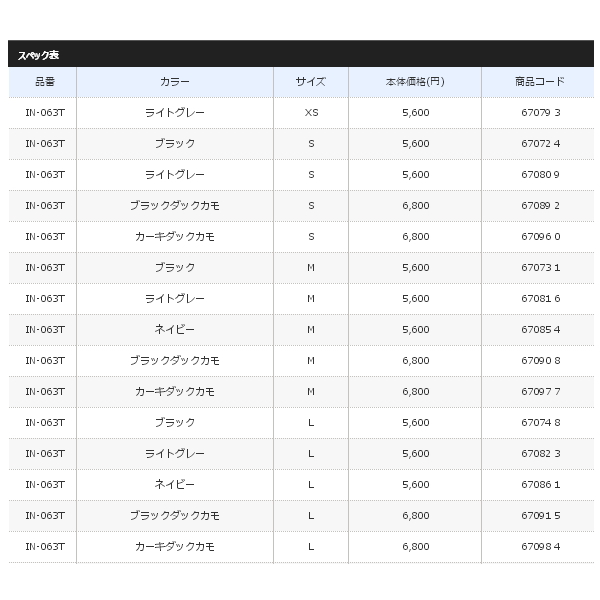Click the スペック表 header bar

point(301,54)
